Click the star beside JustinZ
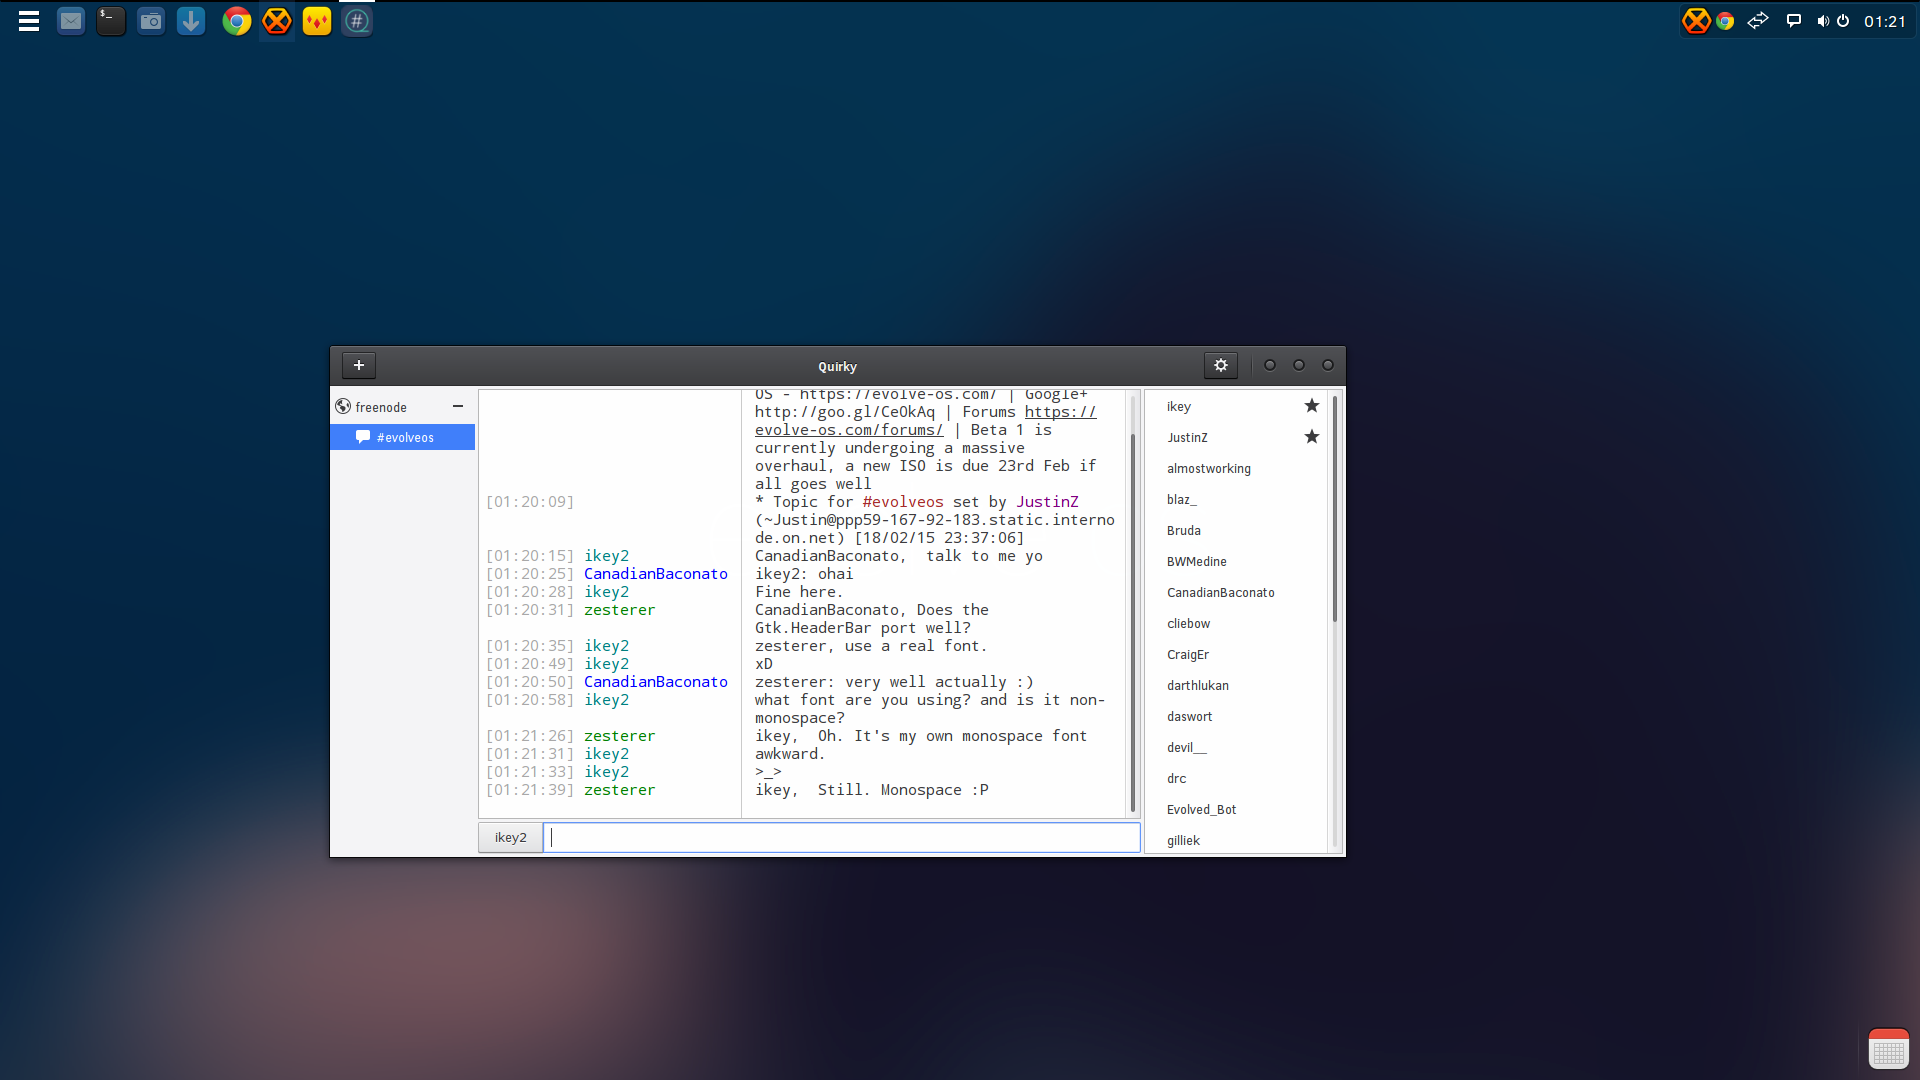This screenshot has width=1920, height=1080. tap(1311, 436)
